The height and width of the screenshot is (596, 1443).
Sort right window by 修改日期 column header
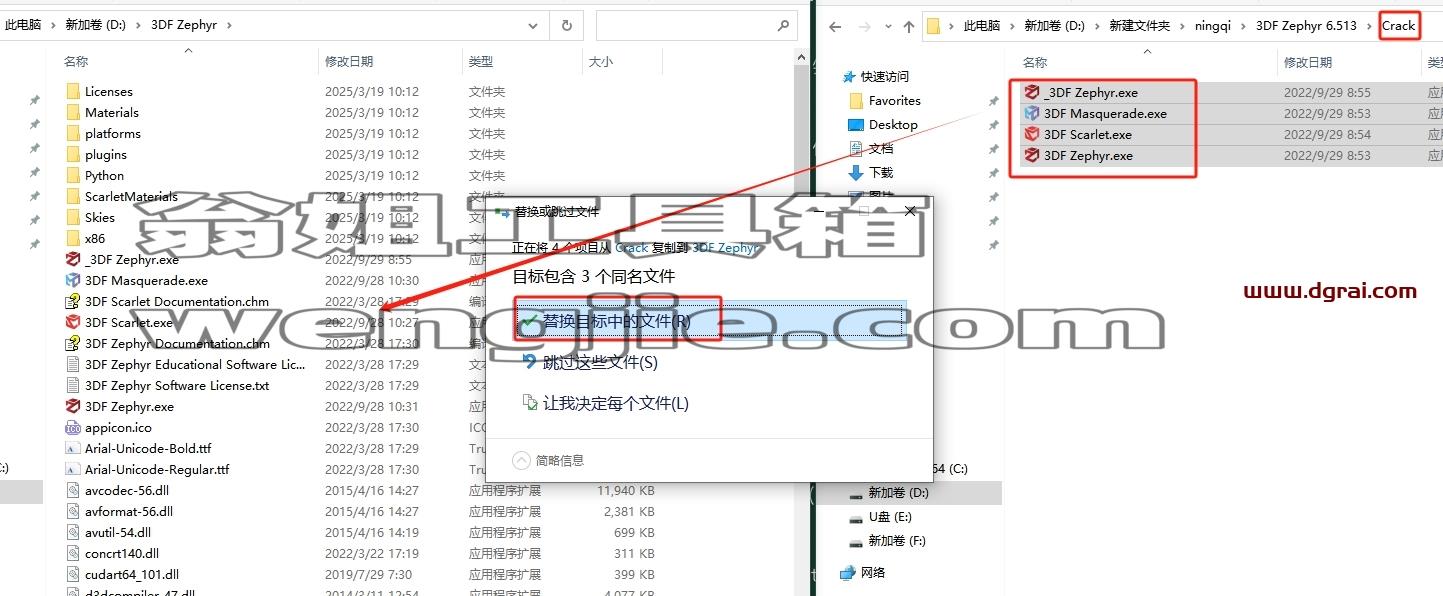(x=1309, y=62)
